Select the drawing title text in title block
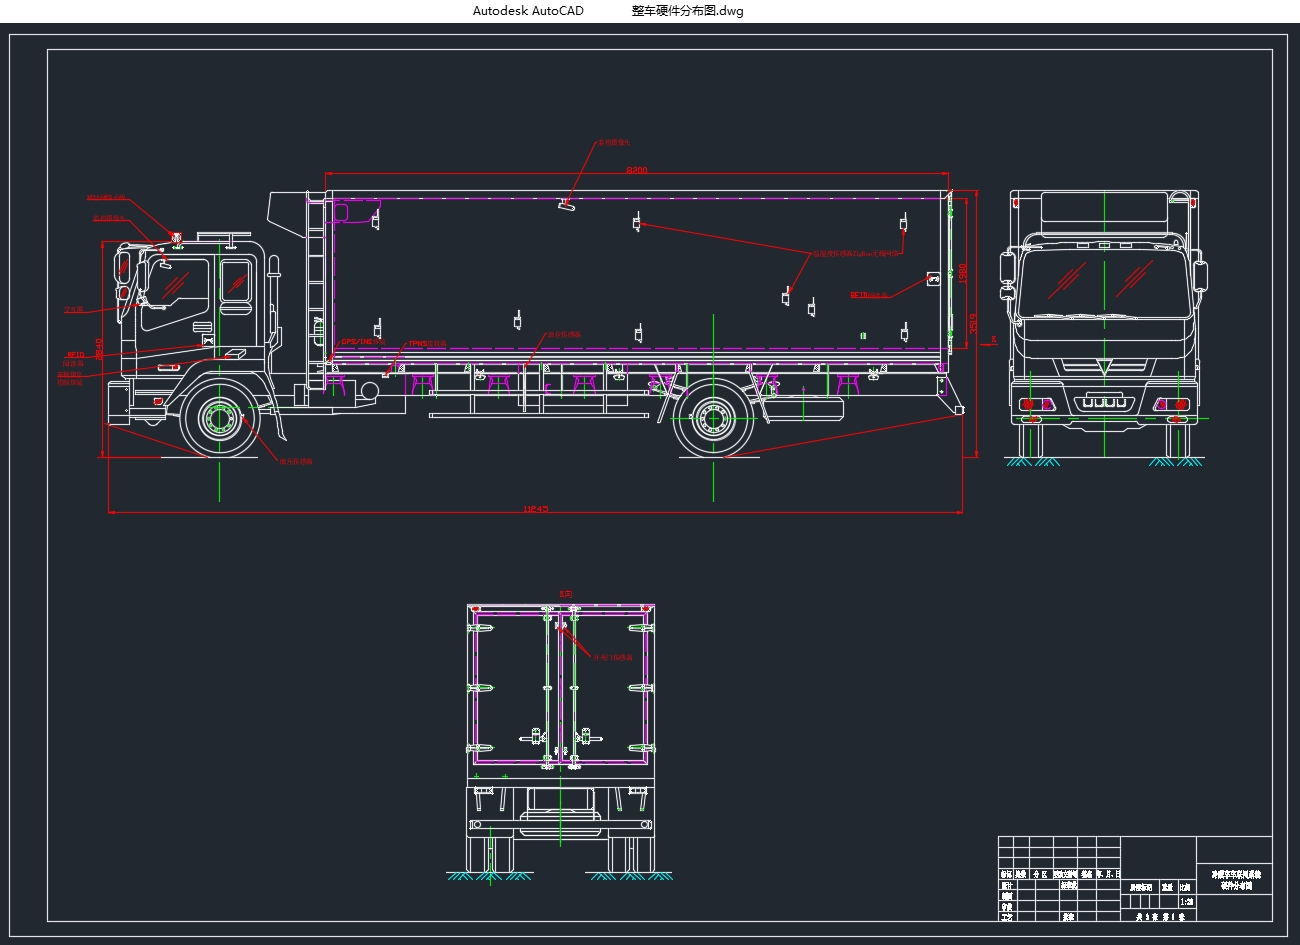The image size is (1300, 945). (x=1235, y=879)
